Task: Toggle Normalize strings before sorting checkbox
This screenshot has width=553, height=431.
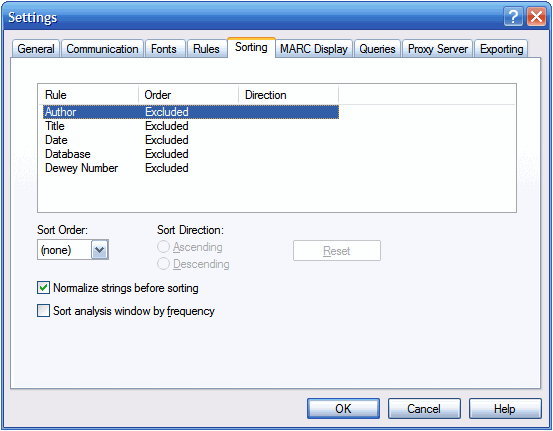Action: [x=43, y=288]
